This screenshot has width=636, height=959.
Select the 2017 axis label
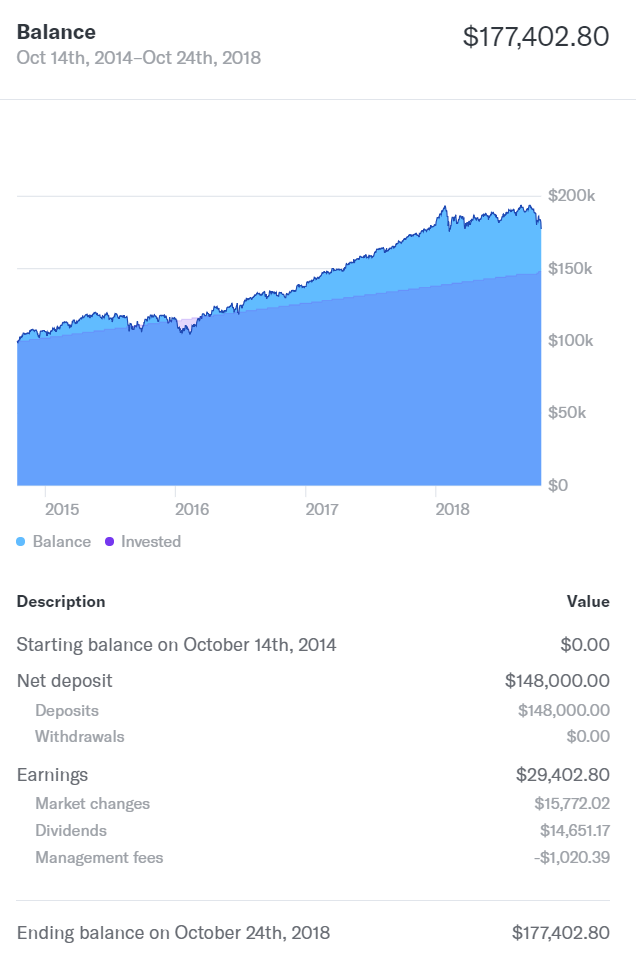pyautogui.click(x=322, y=509)
